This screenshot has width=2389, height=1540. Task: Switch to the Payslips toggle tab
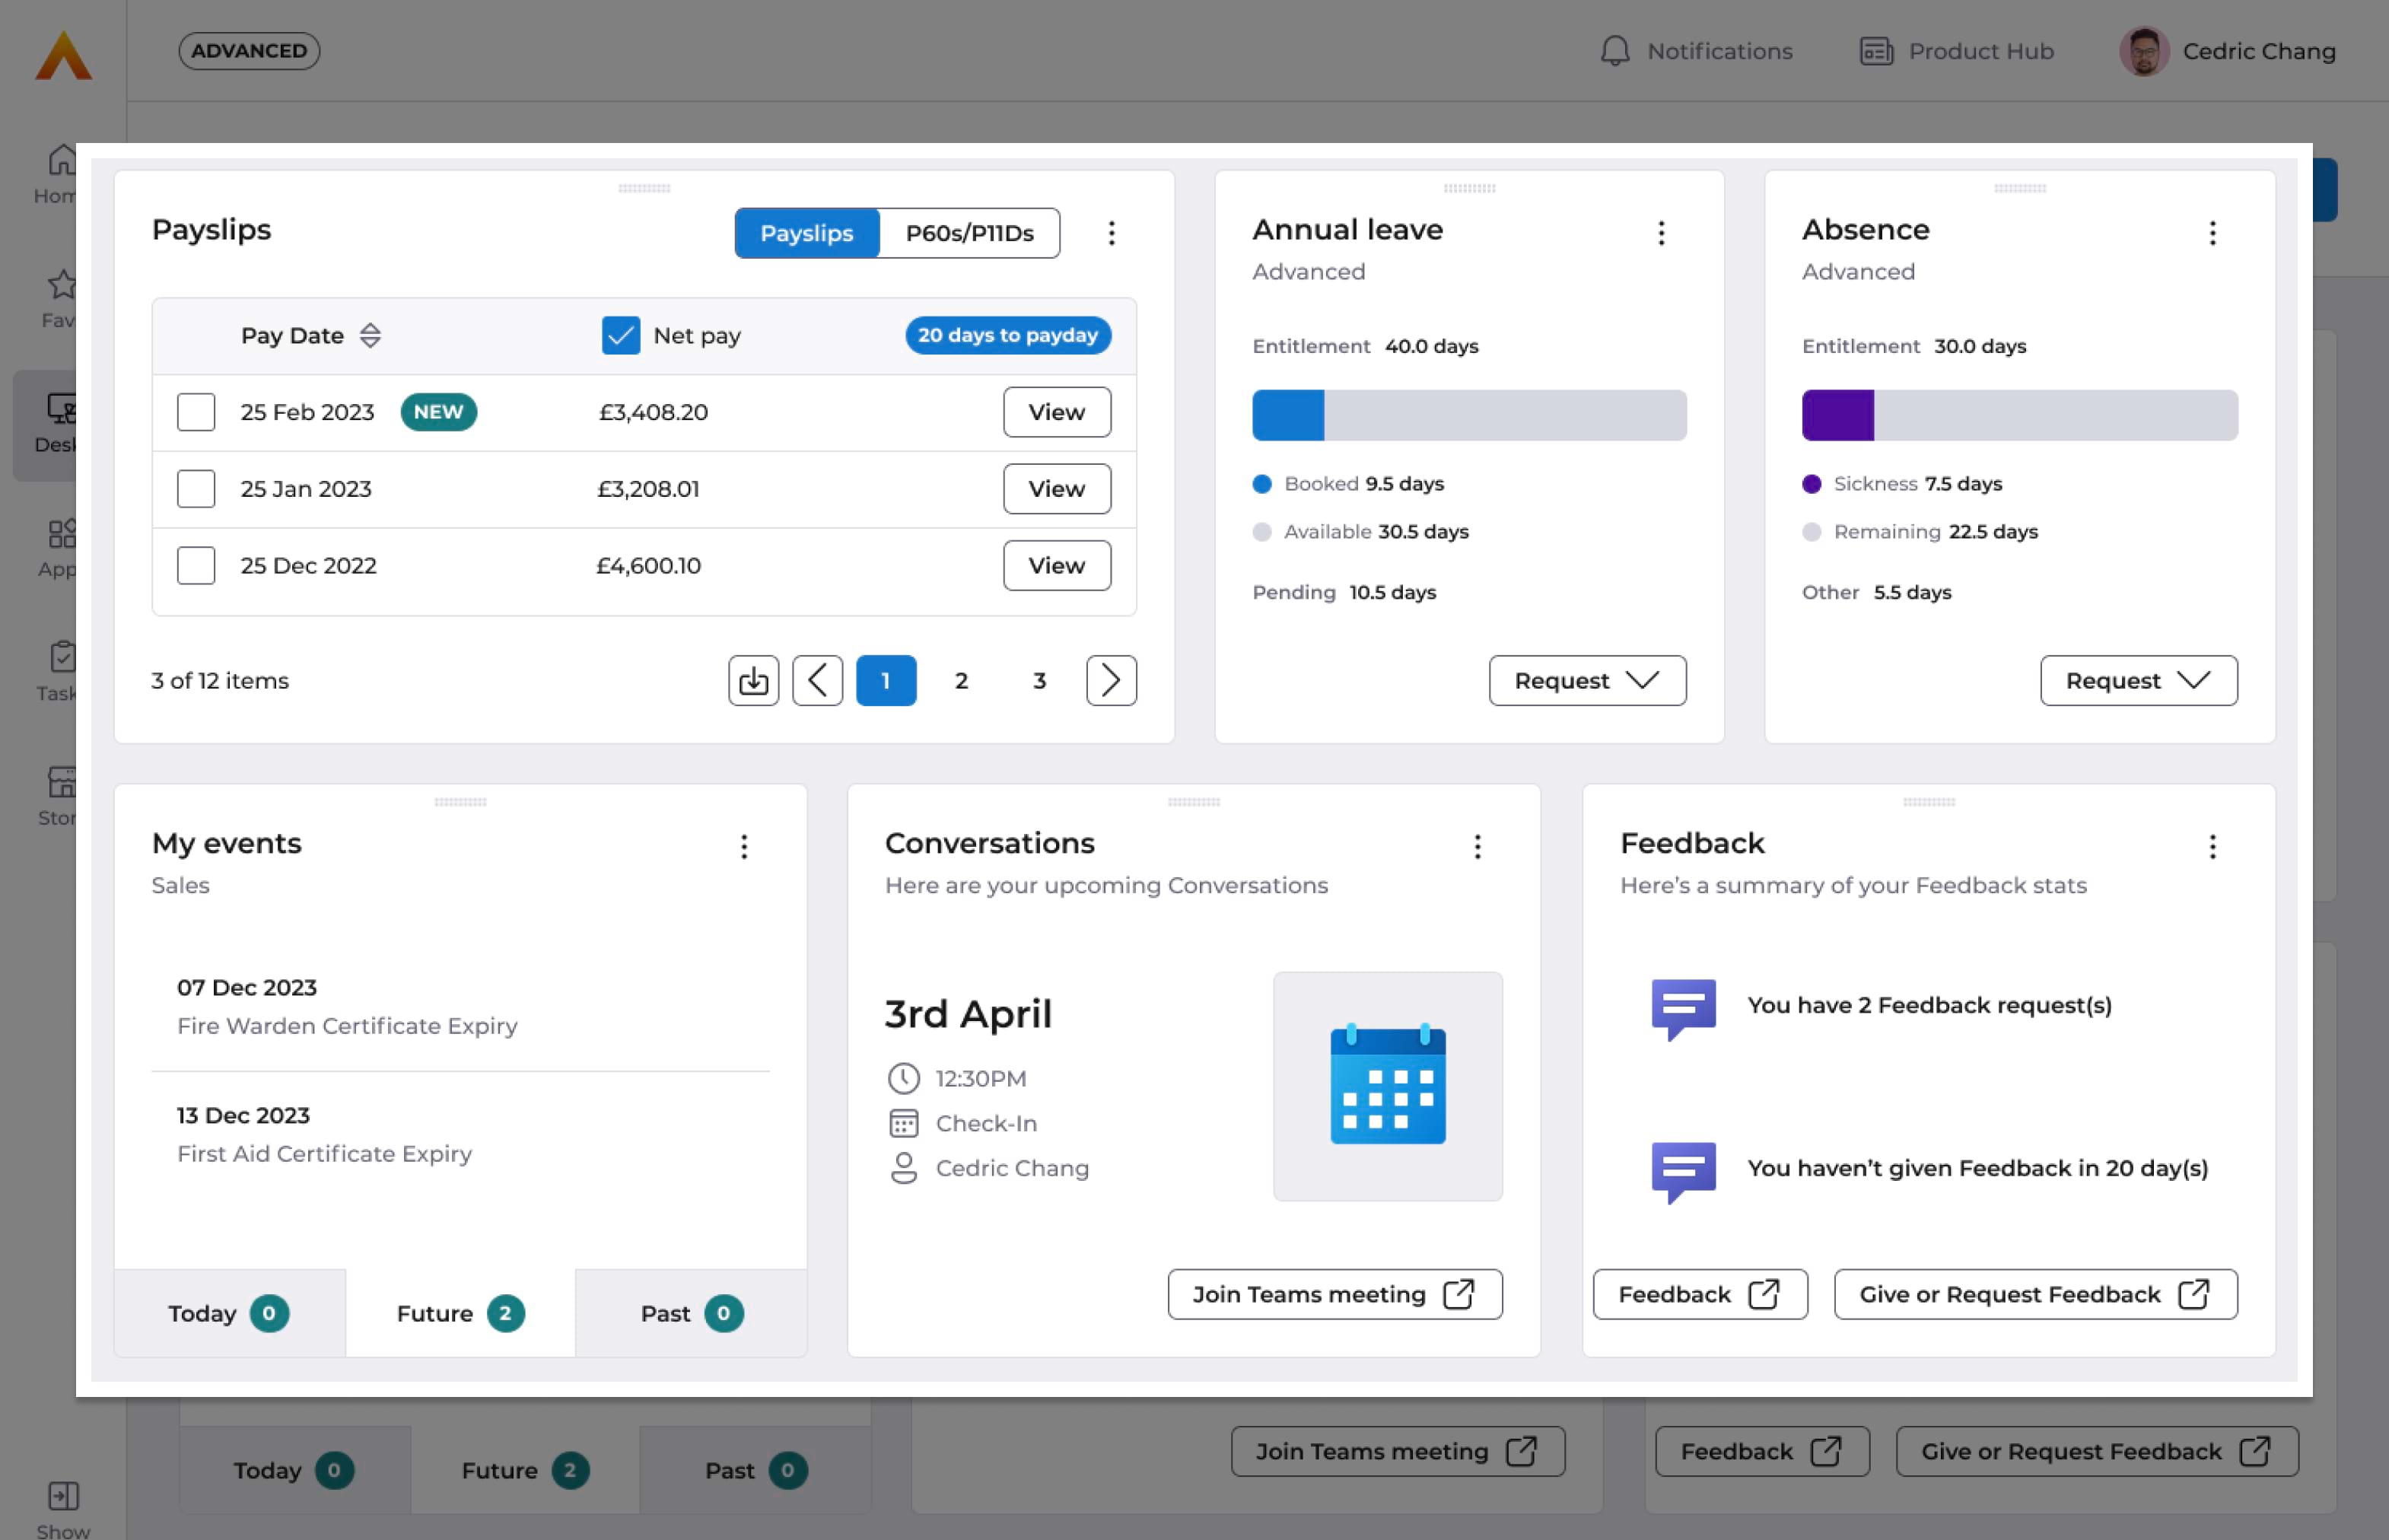(807, 233)
